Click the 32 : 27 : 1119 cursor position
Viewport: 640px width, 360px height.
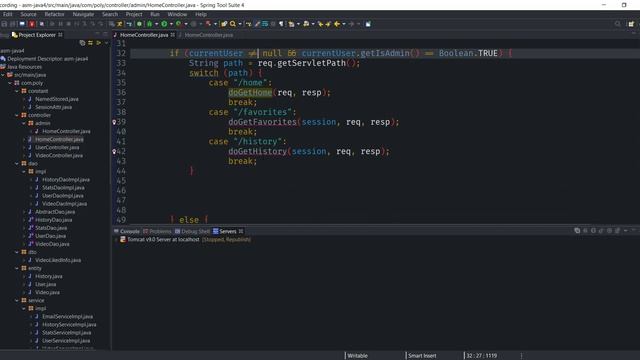coord(482,356)
